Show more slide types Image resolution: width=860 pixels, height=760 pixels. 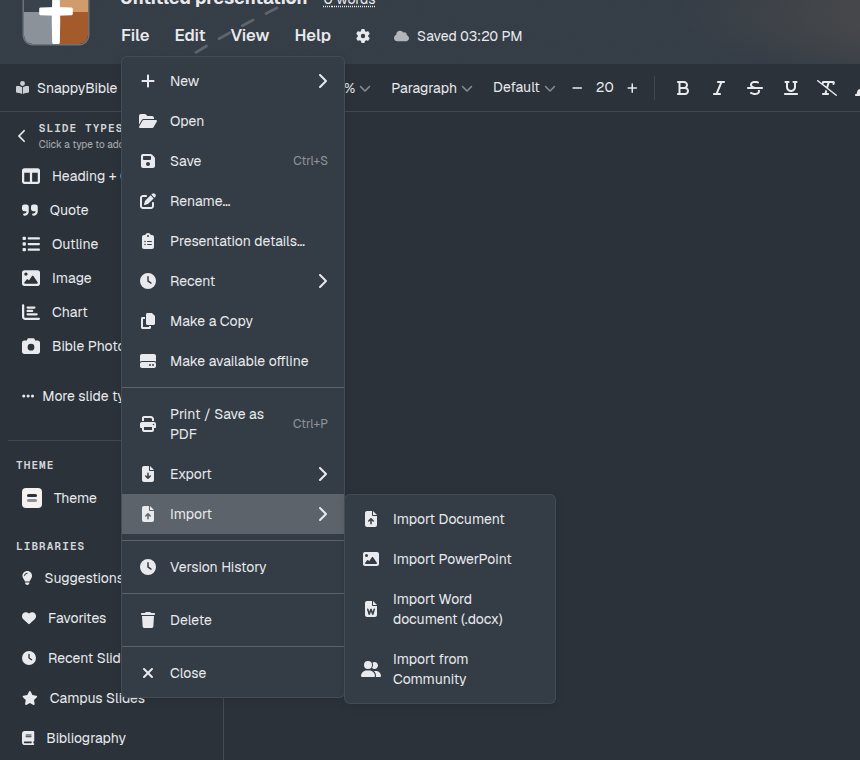pyautogui.click(x=71, y=396)
